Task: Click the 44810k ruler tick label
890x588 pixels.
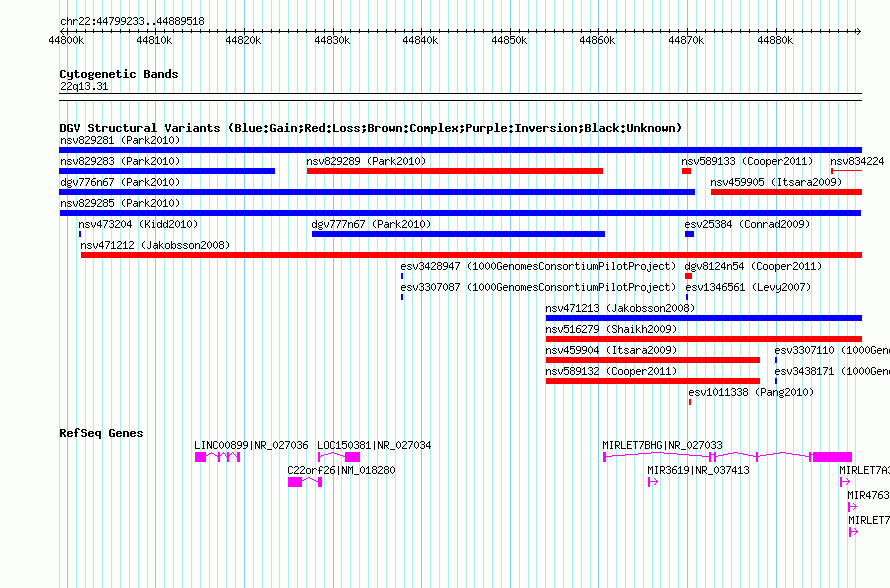Action: 154,40
